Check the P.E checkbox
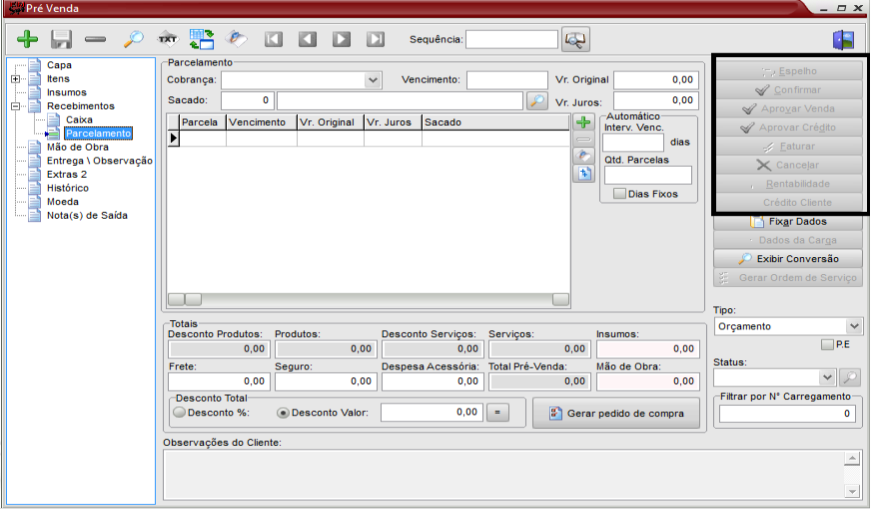The height and width of the screenshot is (510, 874). click(x=827, y=345)
